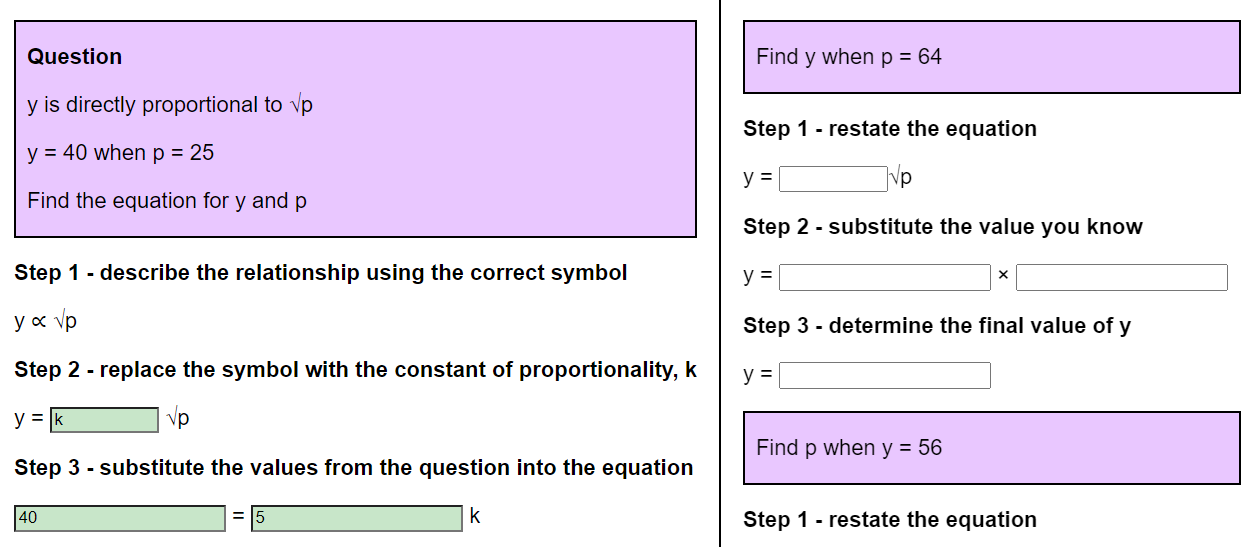Screen dimensions: 1256x547
Task: Select the "Find p when y = 56" box
Action: click(991, 448)
